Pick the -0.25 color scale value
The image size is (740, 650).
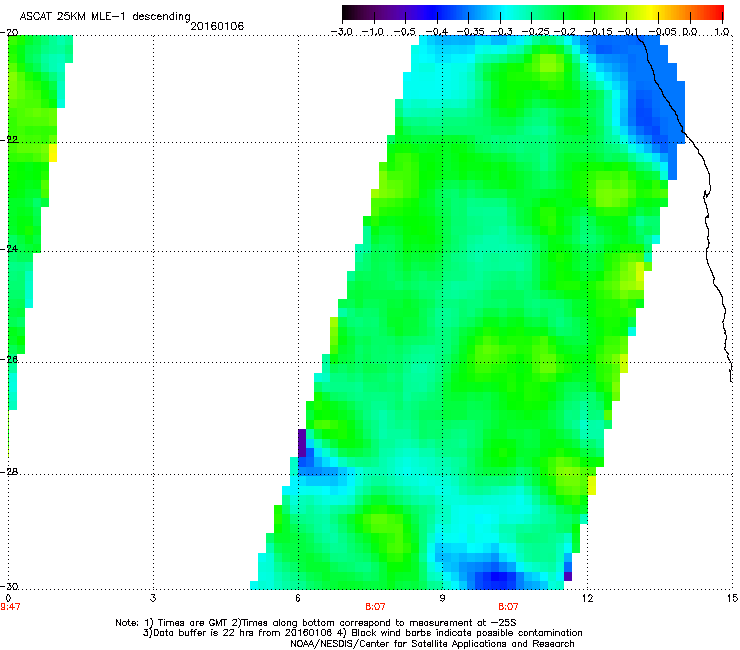pos(532,32)
